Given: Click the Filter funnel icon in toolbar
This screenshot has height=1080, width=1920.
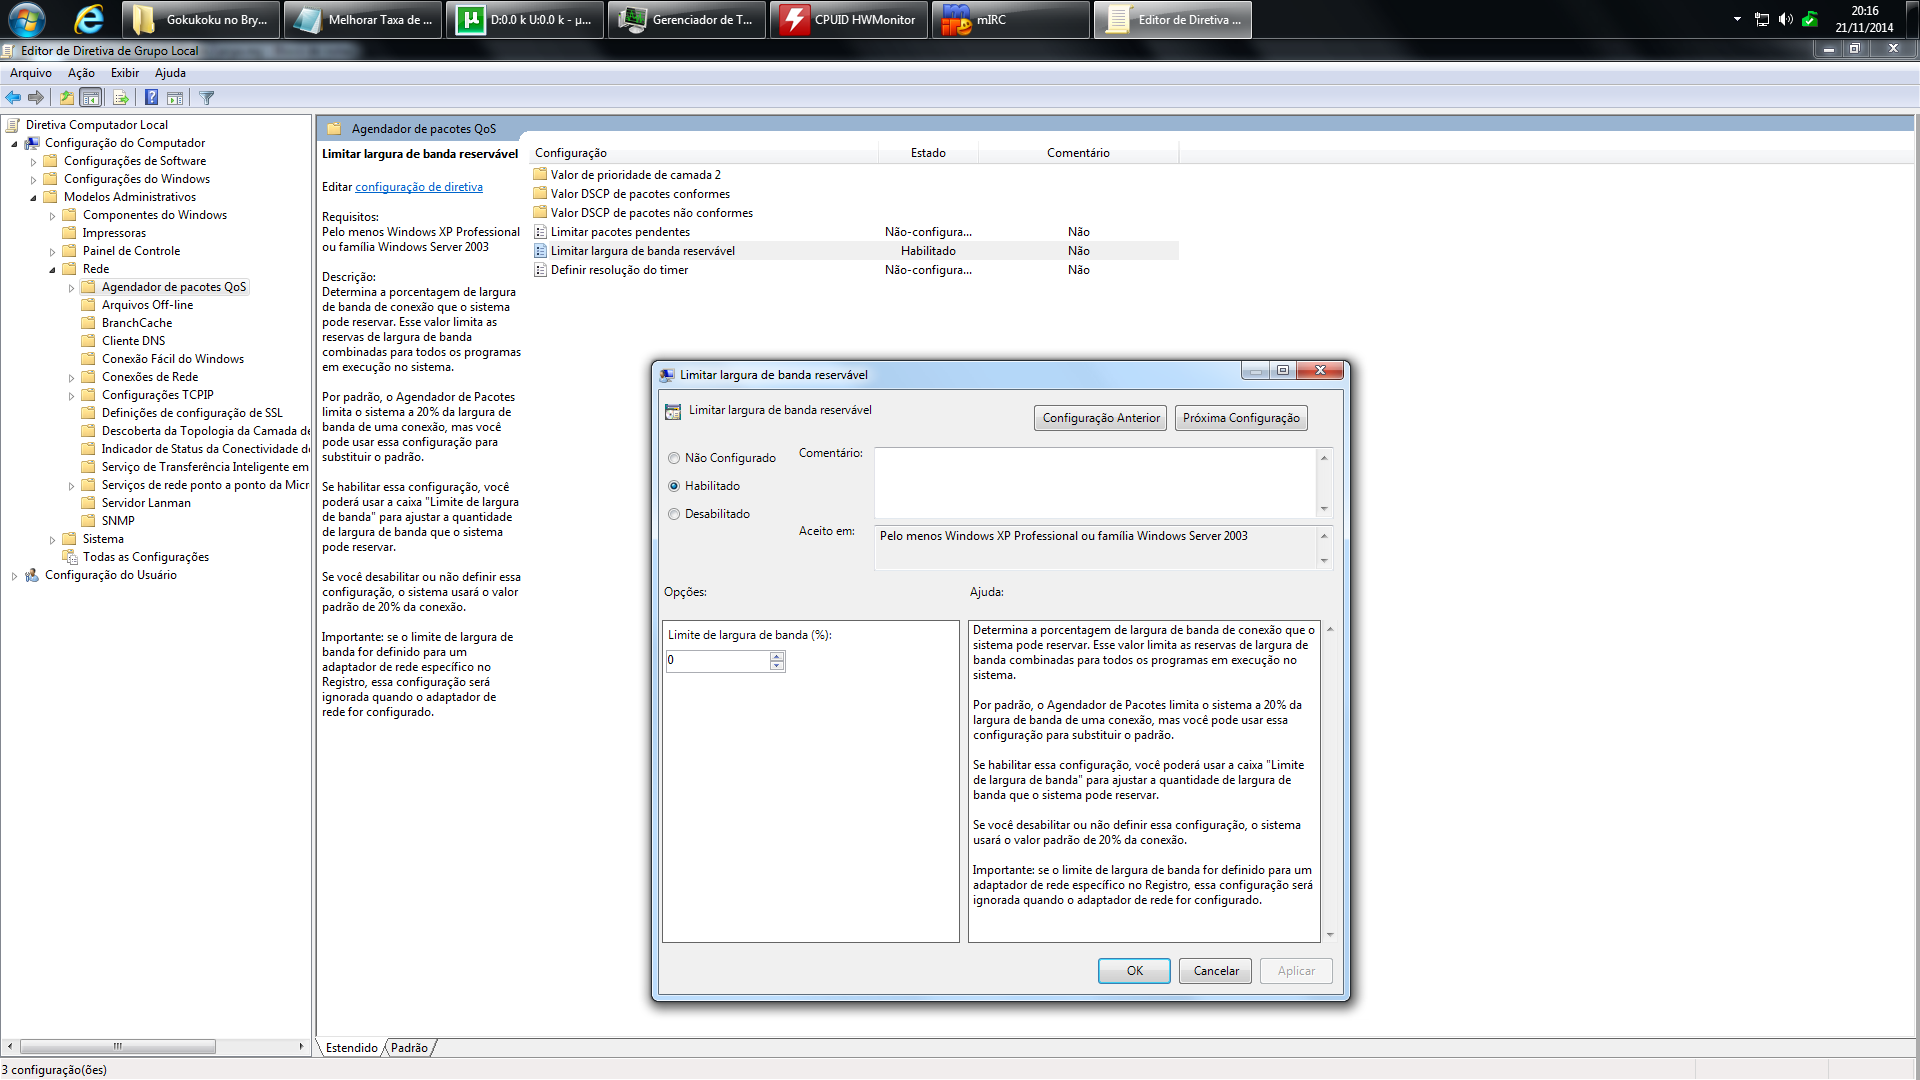Looking at the screenshot, I should click(x=207, y=98).
